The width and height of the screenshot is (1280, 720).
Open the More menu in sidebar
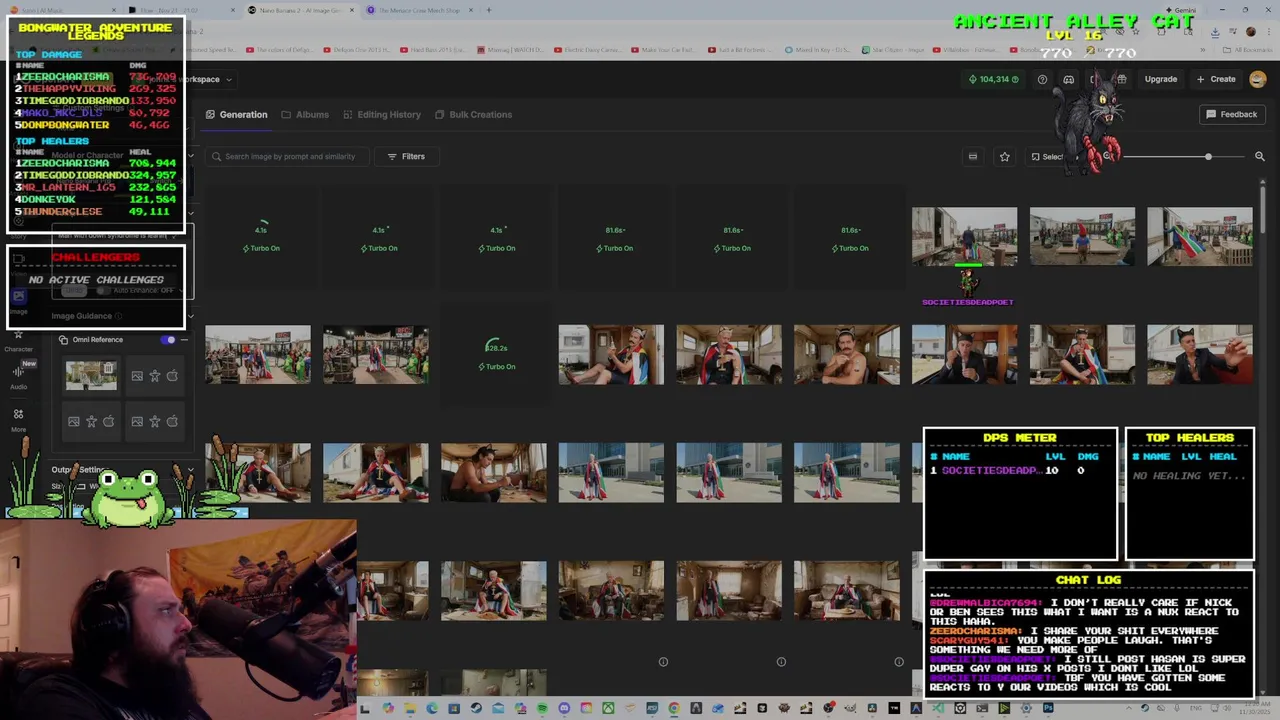point(18,419)
